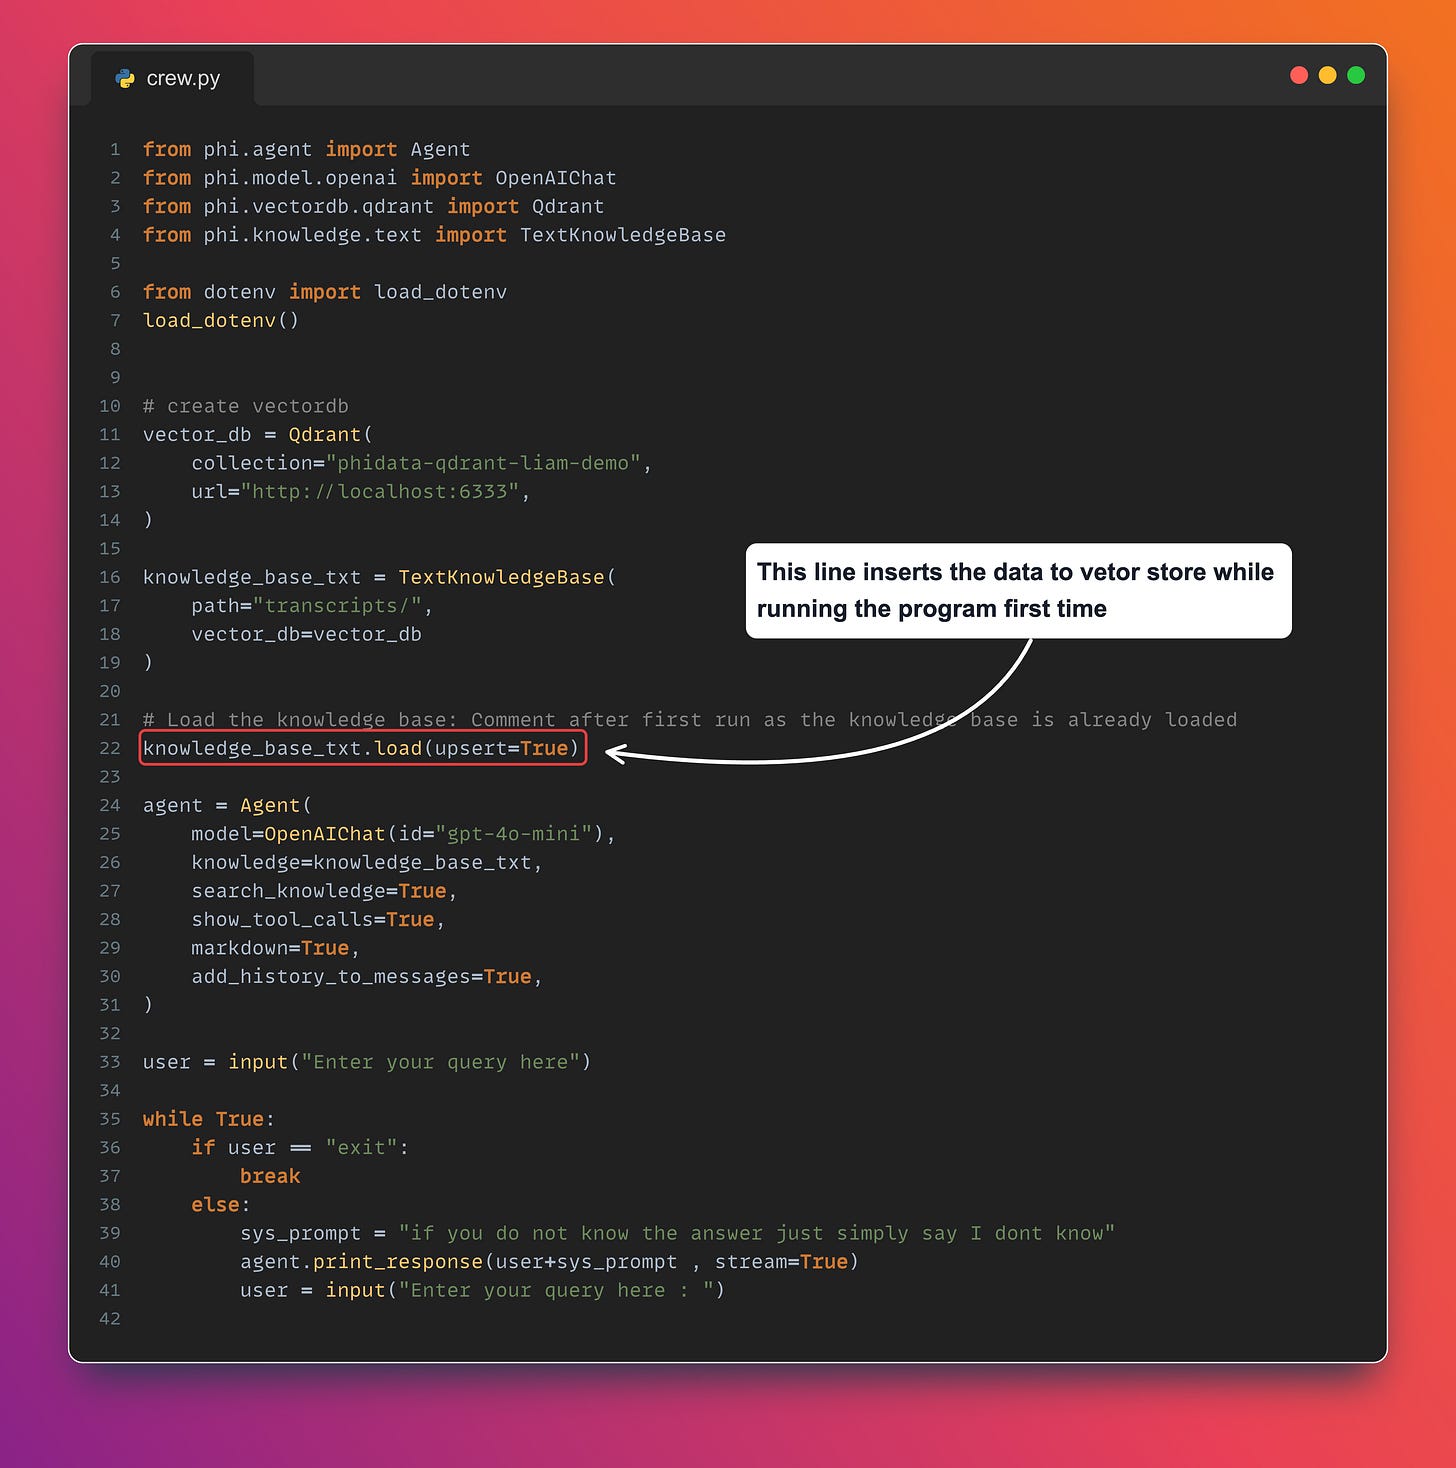Click 'knowledge_base_txt = TextKnowledgeBase(' line 16
Screen dimensions: 1456x1468
pos(379,577)
